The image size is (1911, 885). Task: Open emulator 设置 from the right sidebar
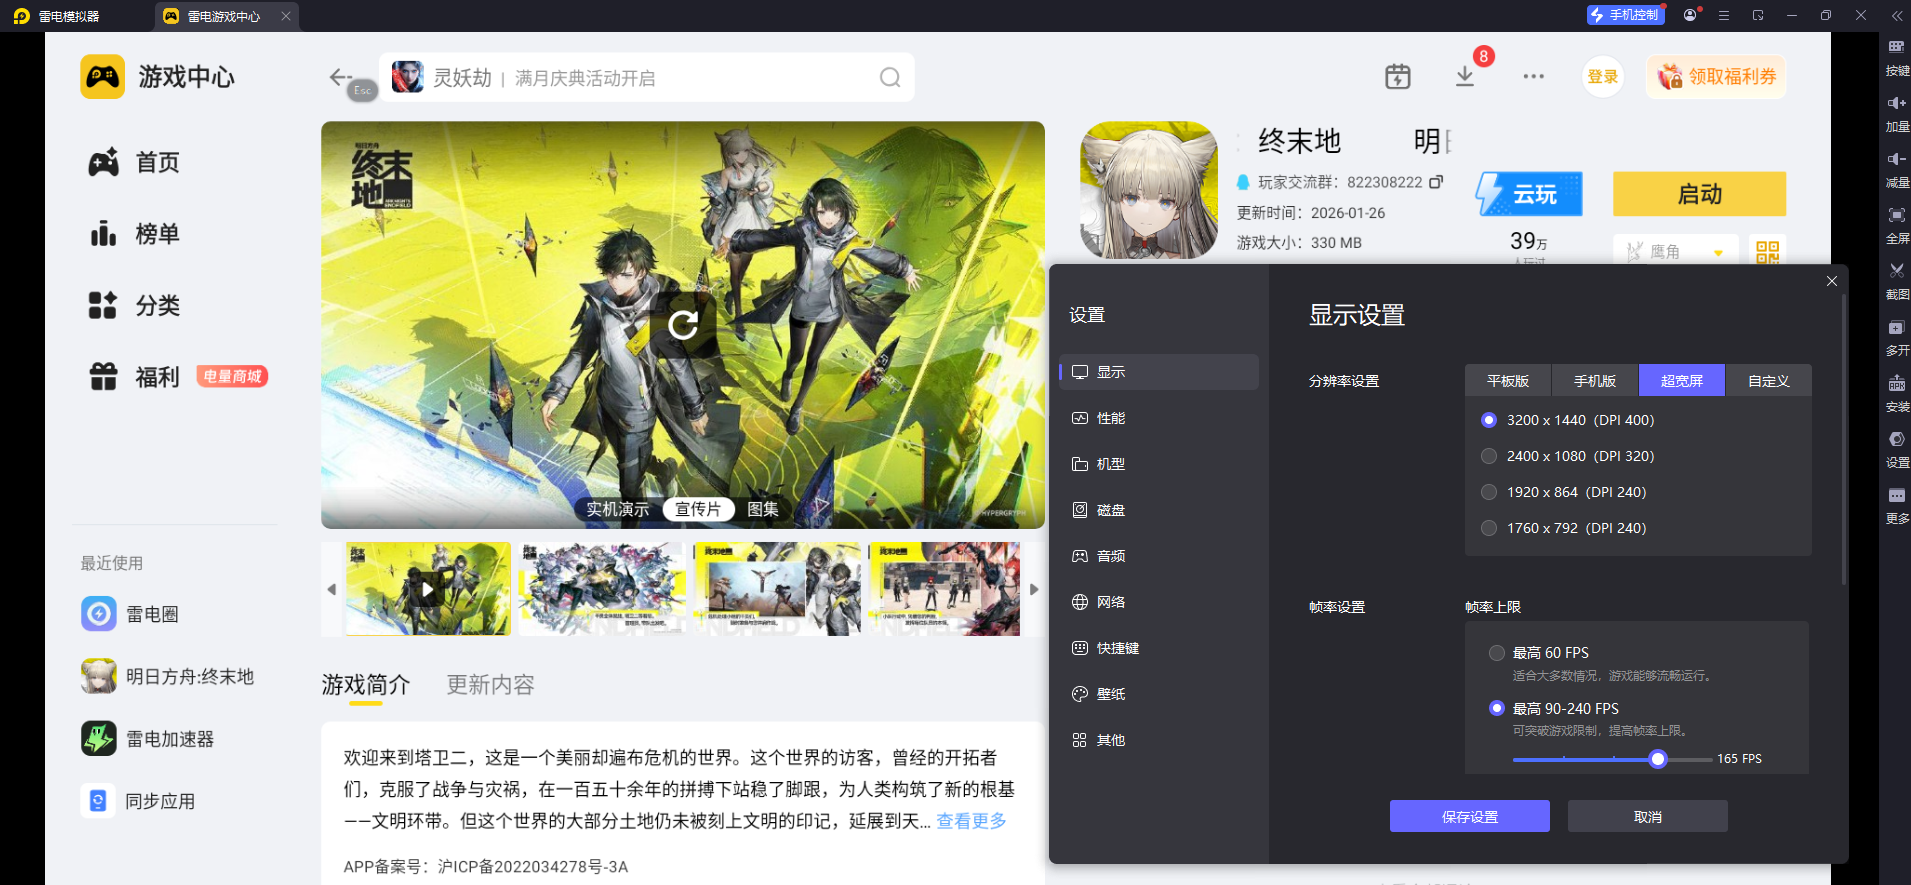click(1896, 449)
